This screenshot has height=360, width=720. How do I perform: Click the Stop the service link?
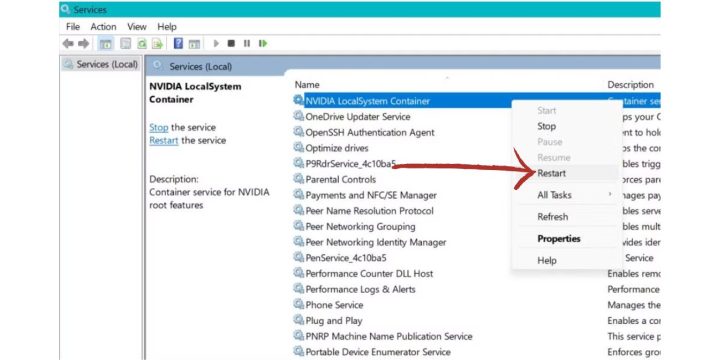tap(158, 128)
